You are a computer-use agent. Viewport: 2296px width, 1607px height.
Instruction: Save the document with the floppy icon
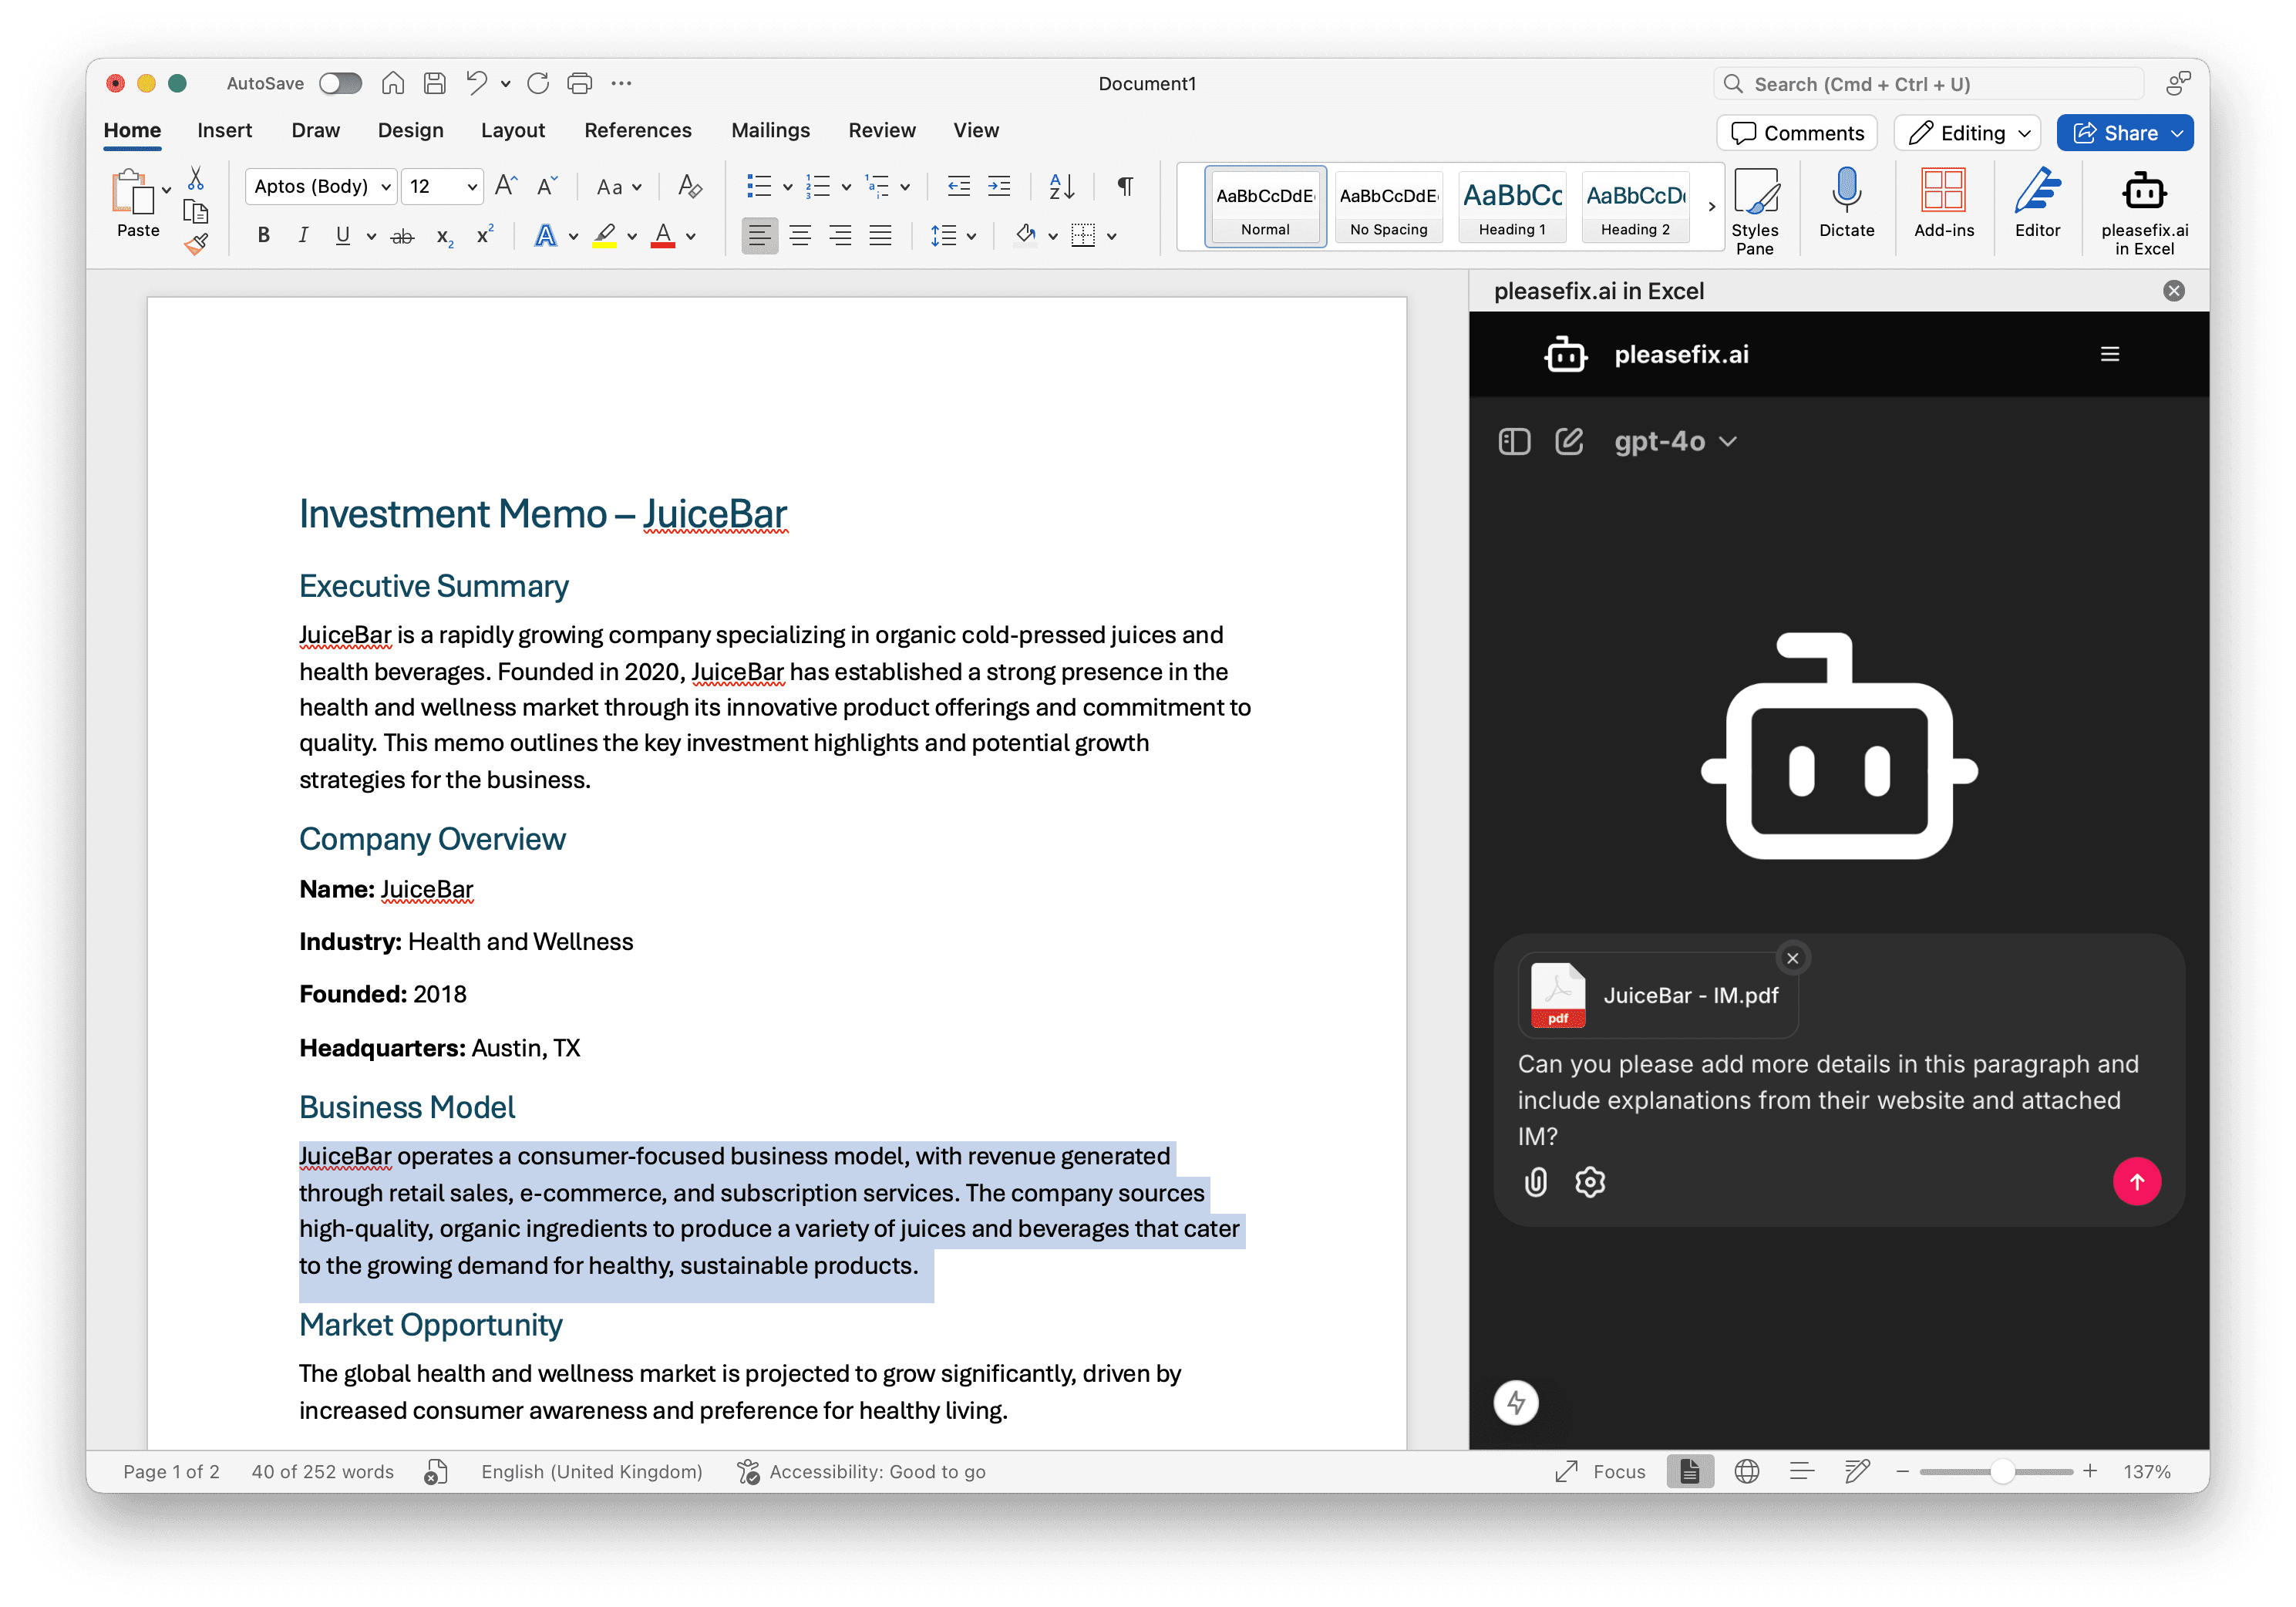point(434,83)
